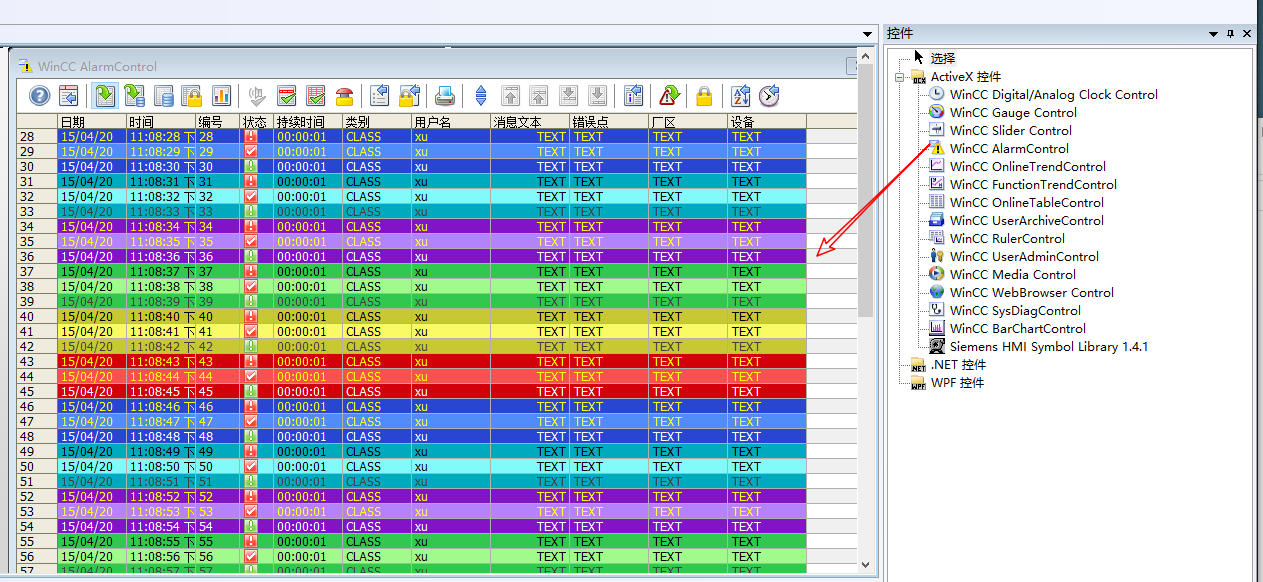Viewport: 1263px width, 582px height.
Task: Click the 日期 column header
Action: coord(92,121)
